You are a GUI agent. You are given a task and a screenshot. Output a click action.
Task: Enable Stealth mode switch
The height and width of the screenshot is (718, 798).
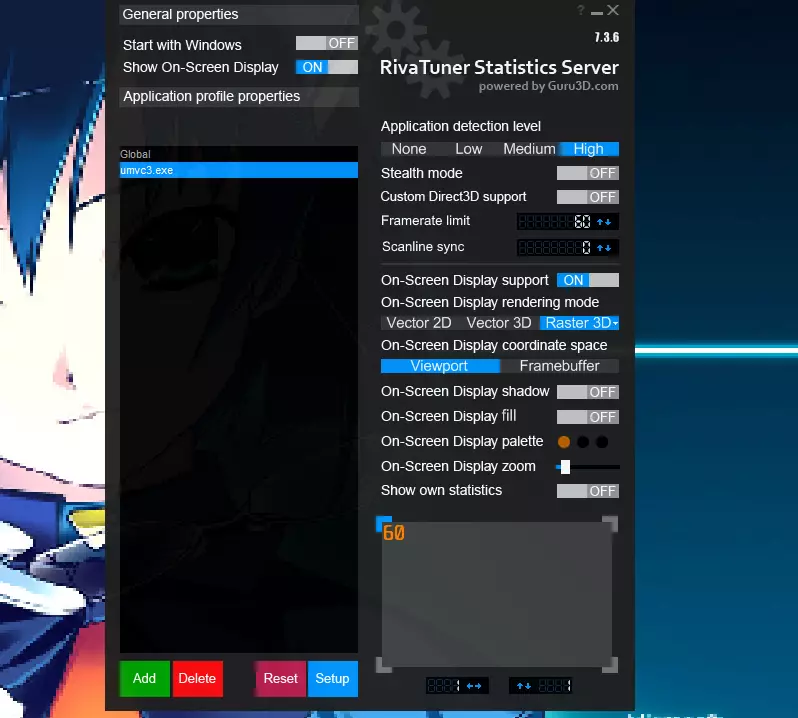pos(588,173)
